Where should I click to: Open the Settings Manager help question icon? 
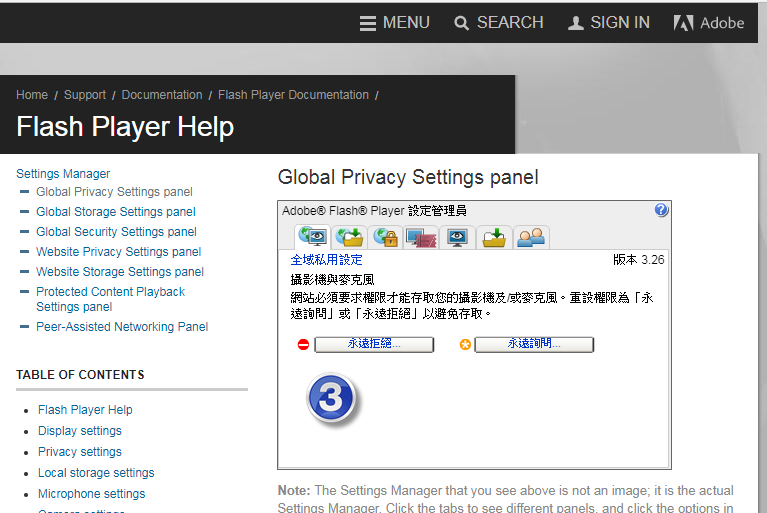[x=661, y=210]
